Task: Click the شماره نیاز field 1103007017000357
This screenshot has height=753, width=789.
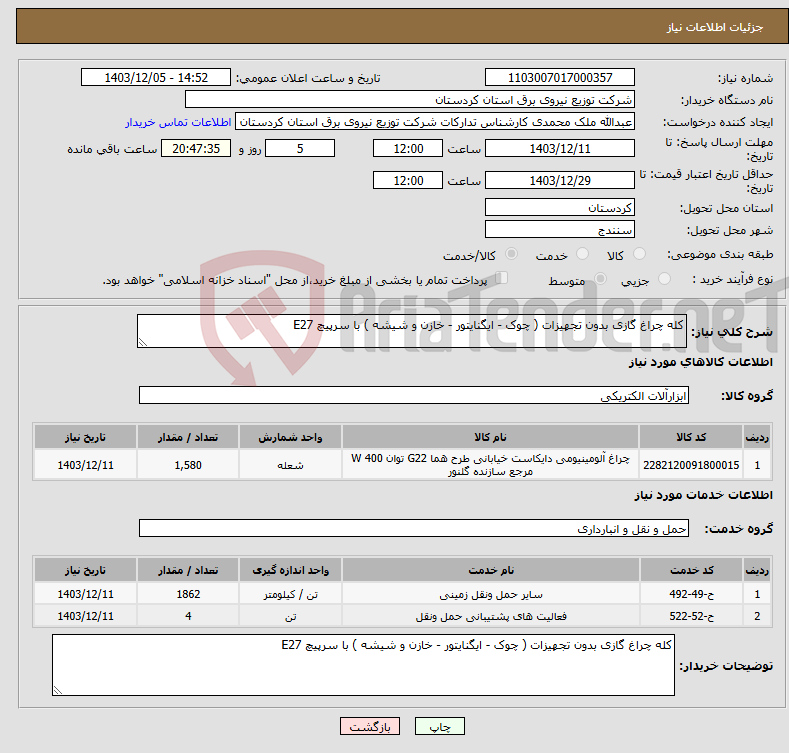Action: click(560, 78)
